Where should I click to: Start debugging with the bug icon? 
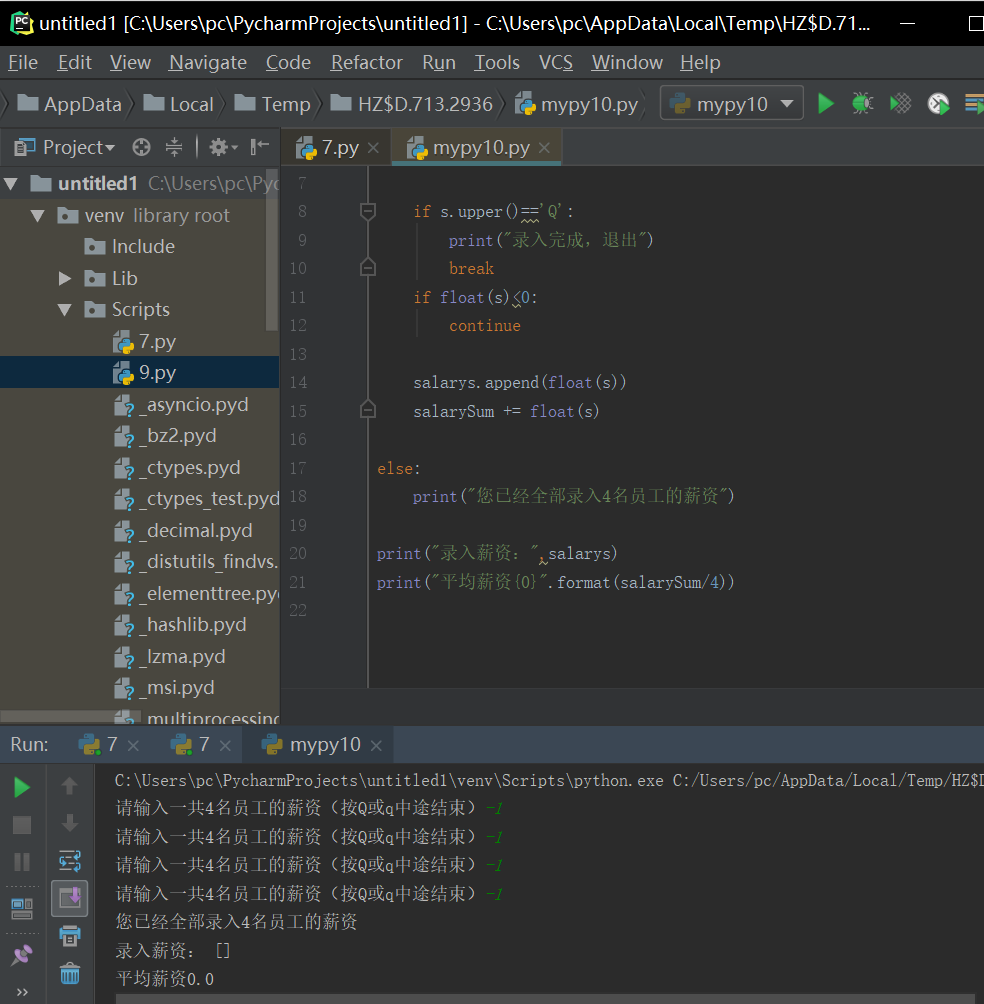[862, 103]
